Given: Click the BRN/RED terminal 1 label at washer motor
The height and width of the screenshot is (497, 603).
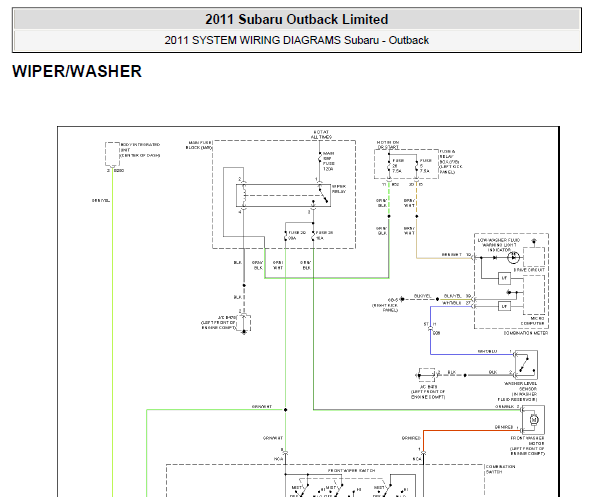Looking at the screenshot, I should 506,427.
